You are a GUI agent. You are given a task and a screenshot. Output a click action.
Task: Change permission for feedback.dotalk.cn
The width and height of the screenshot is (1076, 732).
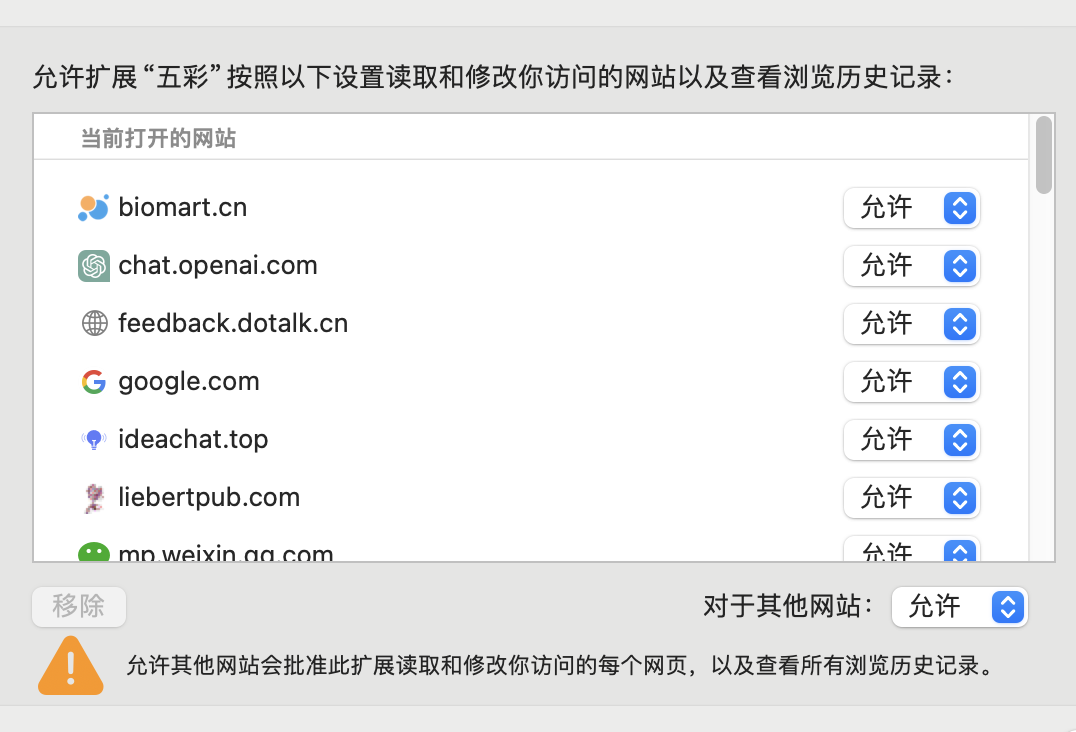pos(911,324)
